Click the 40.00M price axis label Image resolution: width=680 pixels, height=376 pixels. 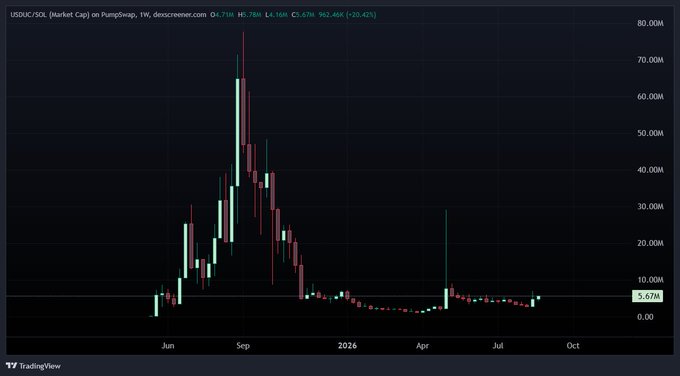click(x=650, y=170)
